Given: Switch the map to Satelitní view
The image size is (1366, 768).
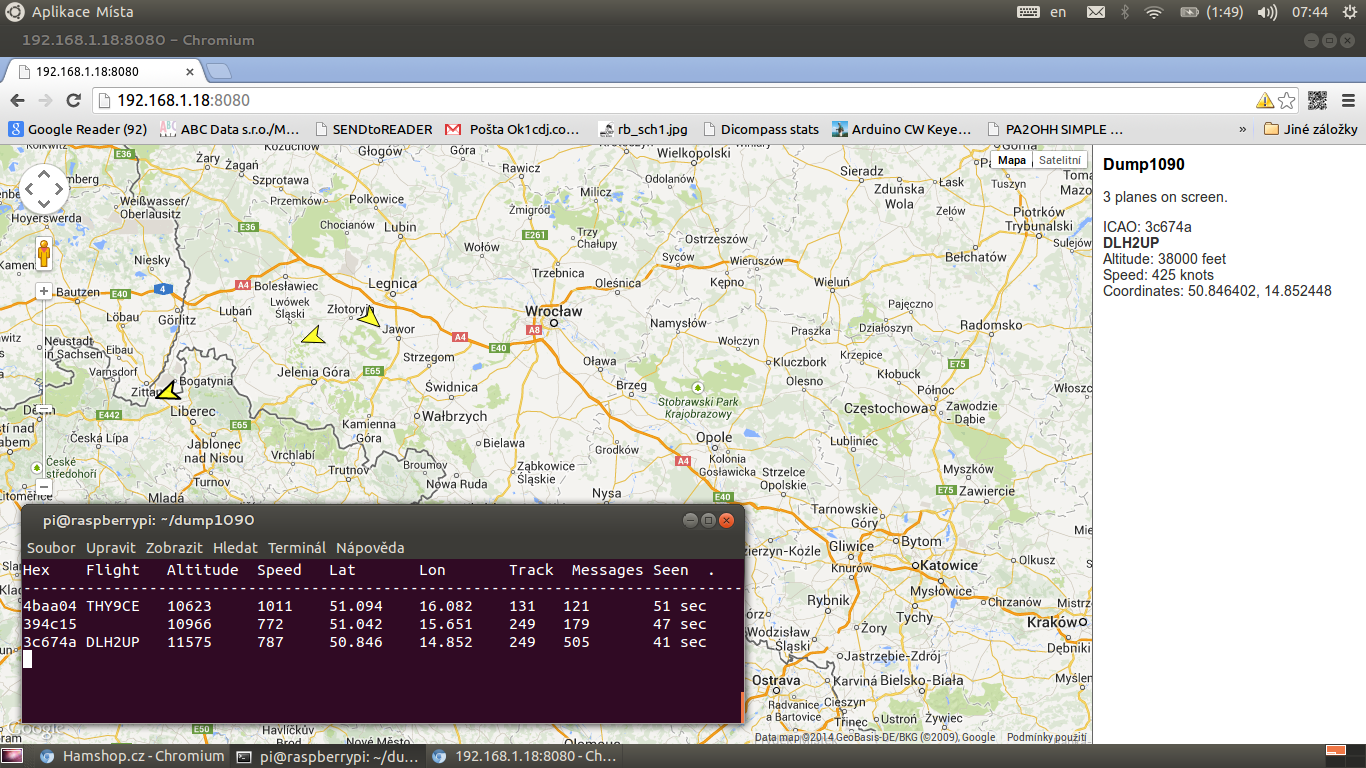Looking at the screenshot, I should [x=1059, y=160].
